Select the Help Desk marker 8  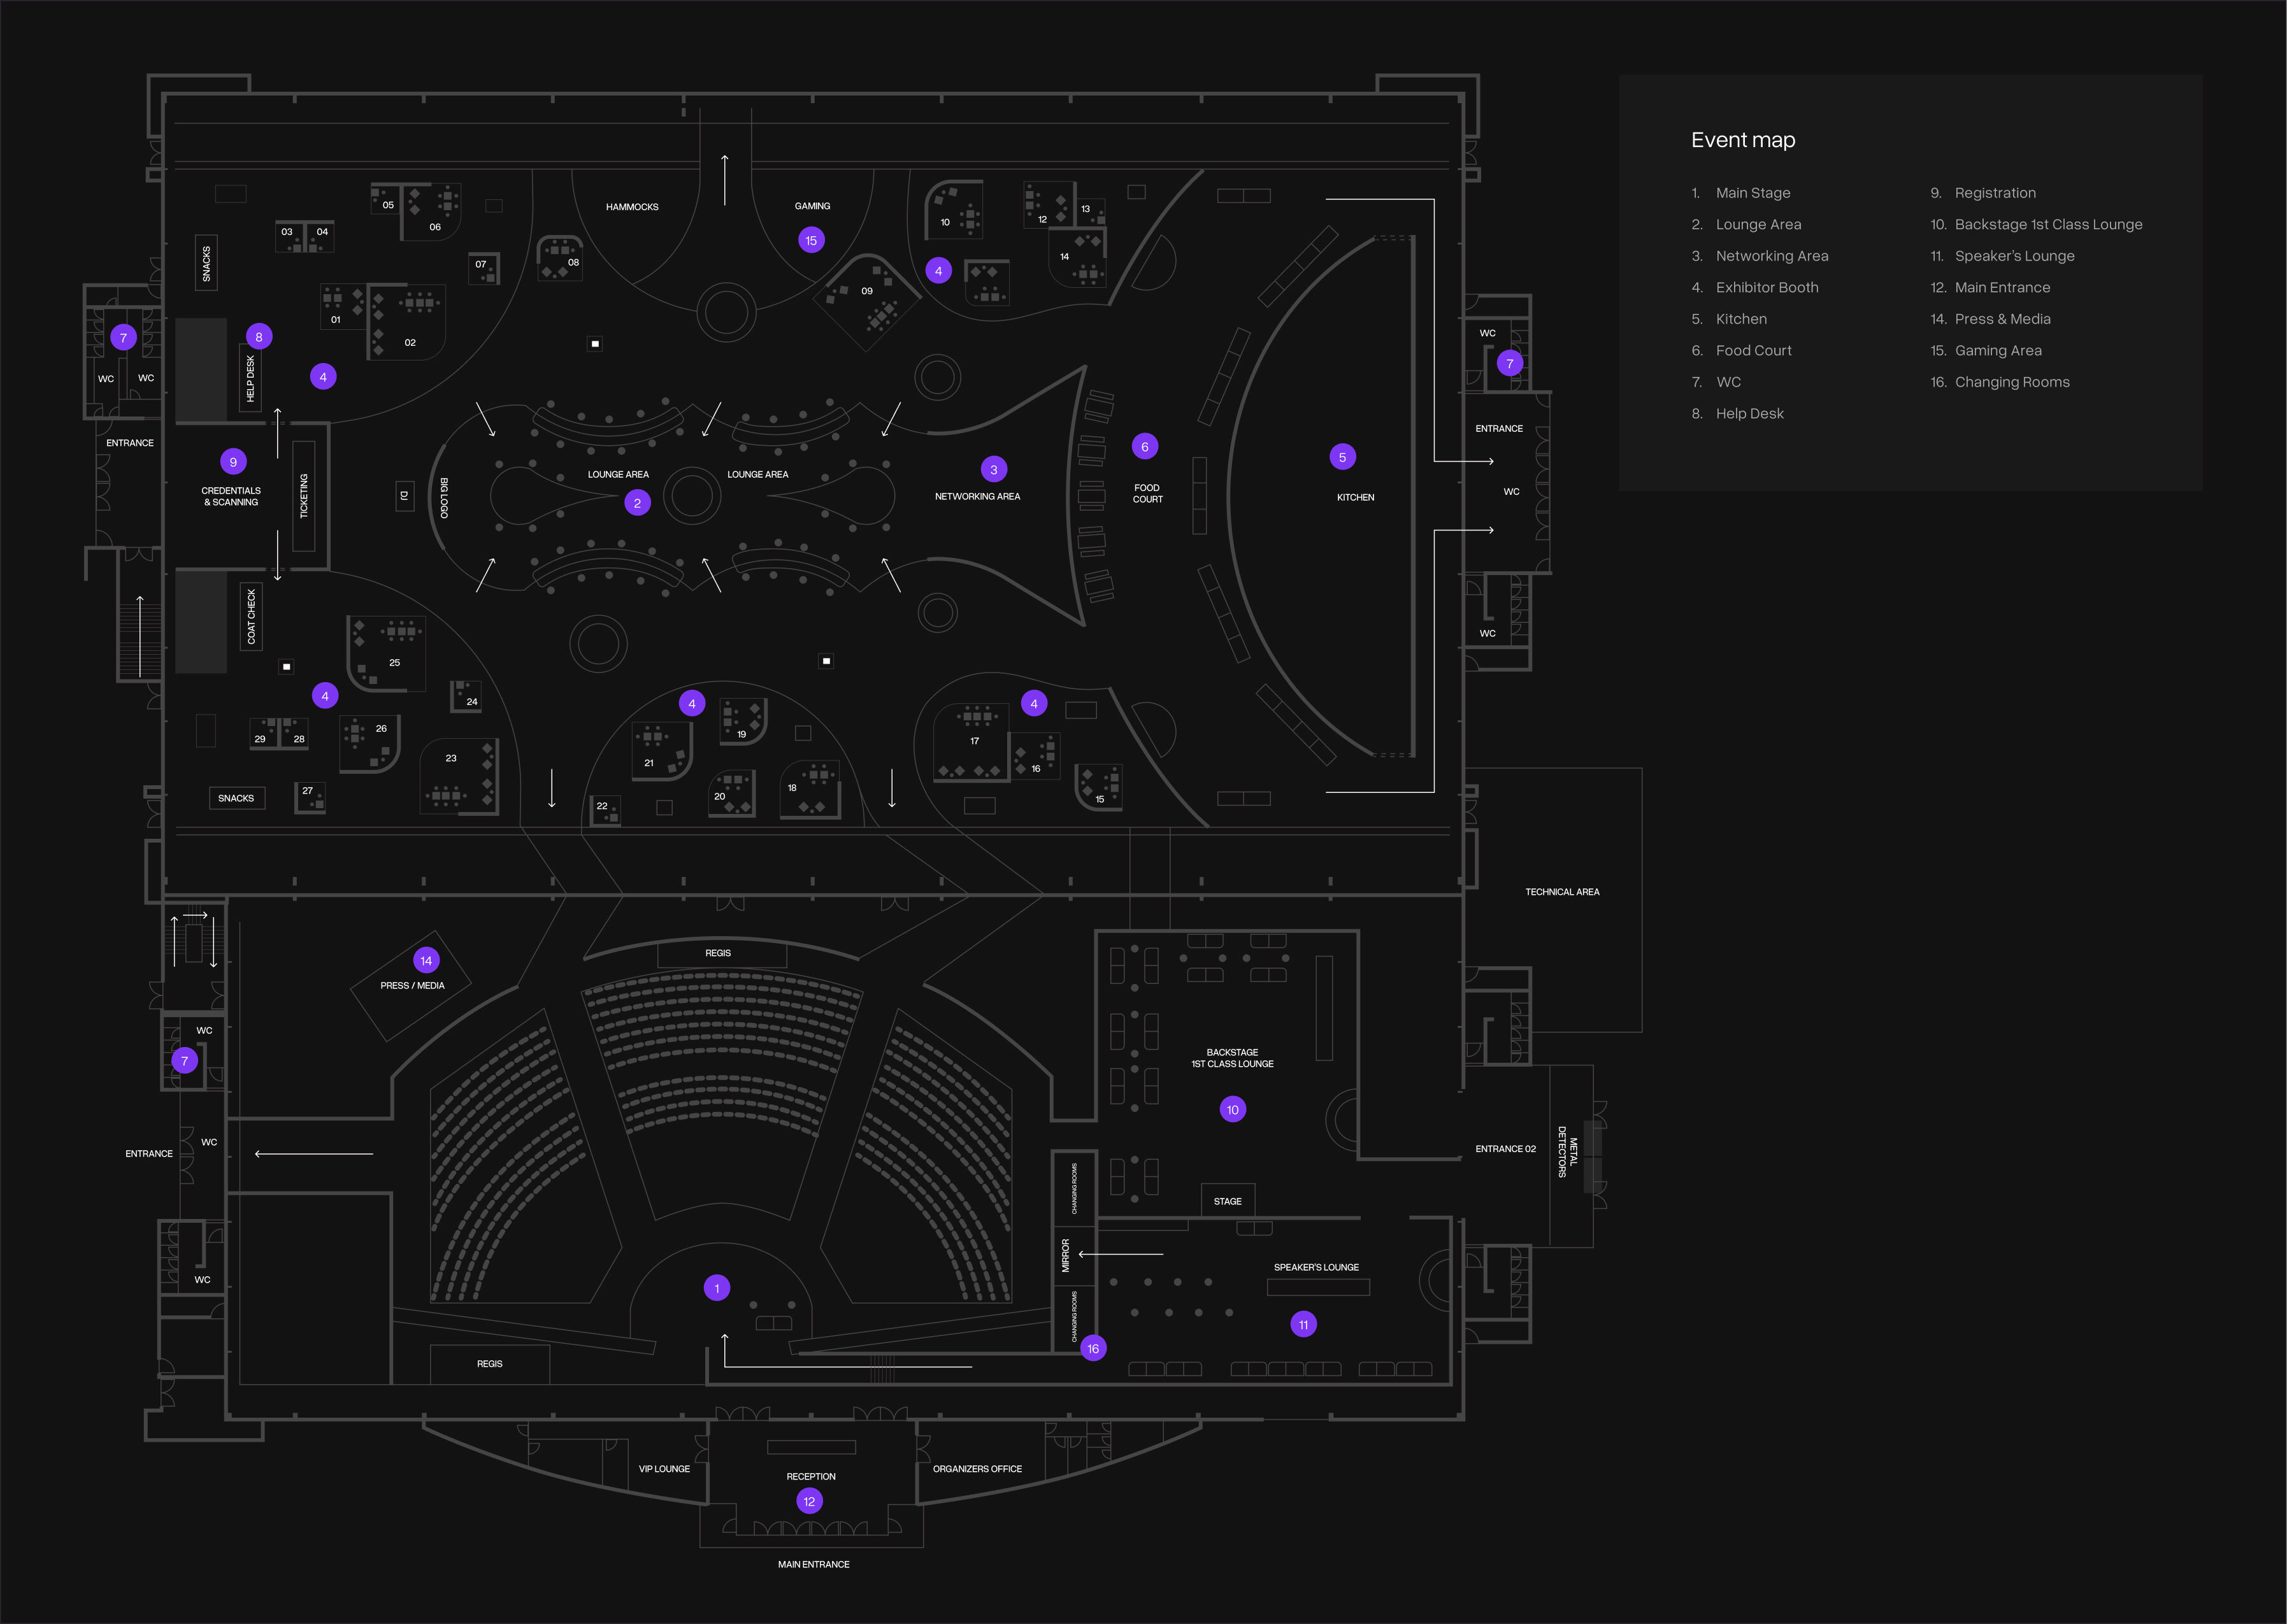(258, 337)
